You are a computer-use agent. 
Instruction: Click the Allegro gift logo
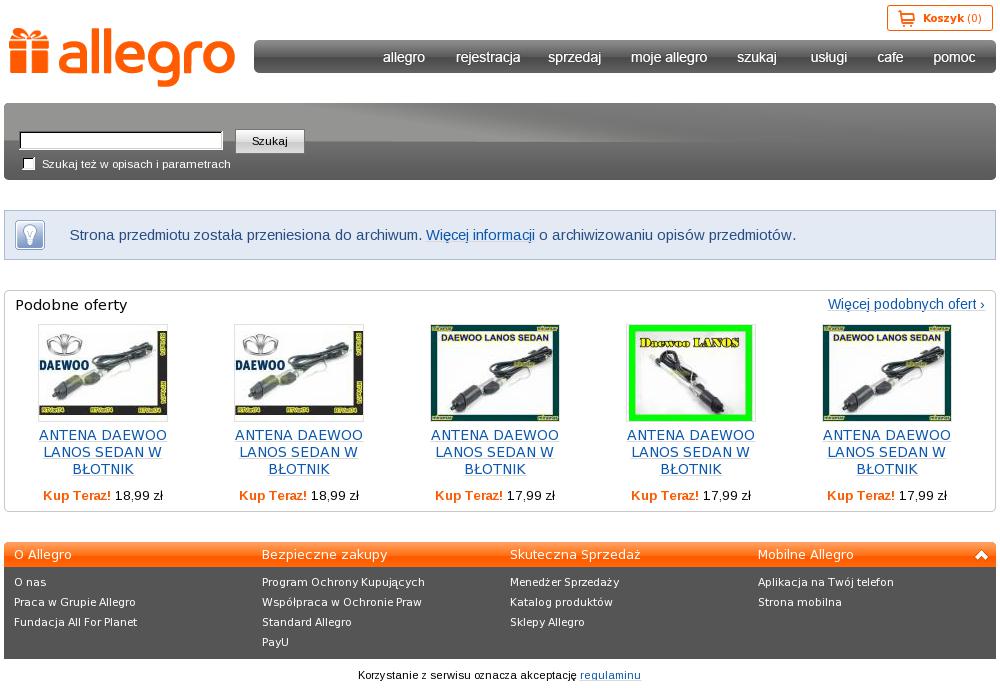(x=121, y=57)
